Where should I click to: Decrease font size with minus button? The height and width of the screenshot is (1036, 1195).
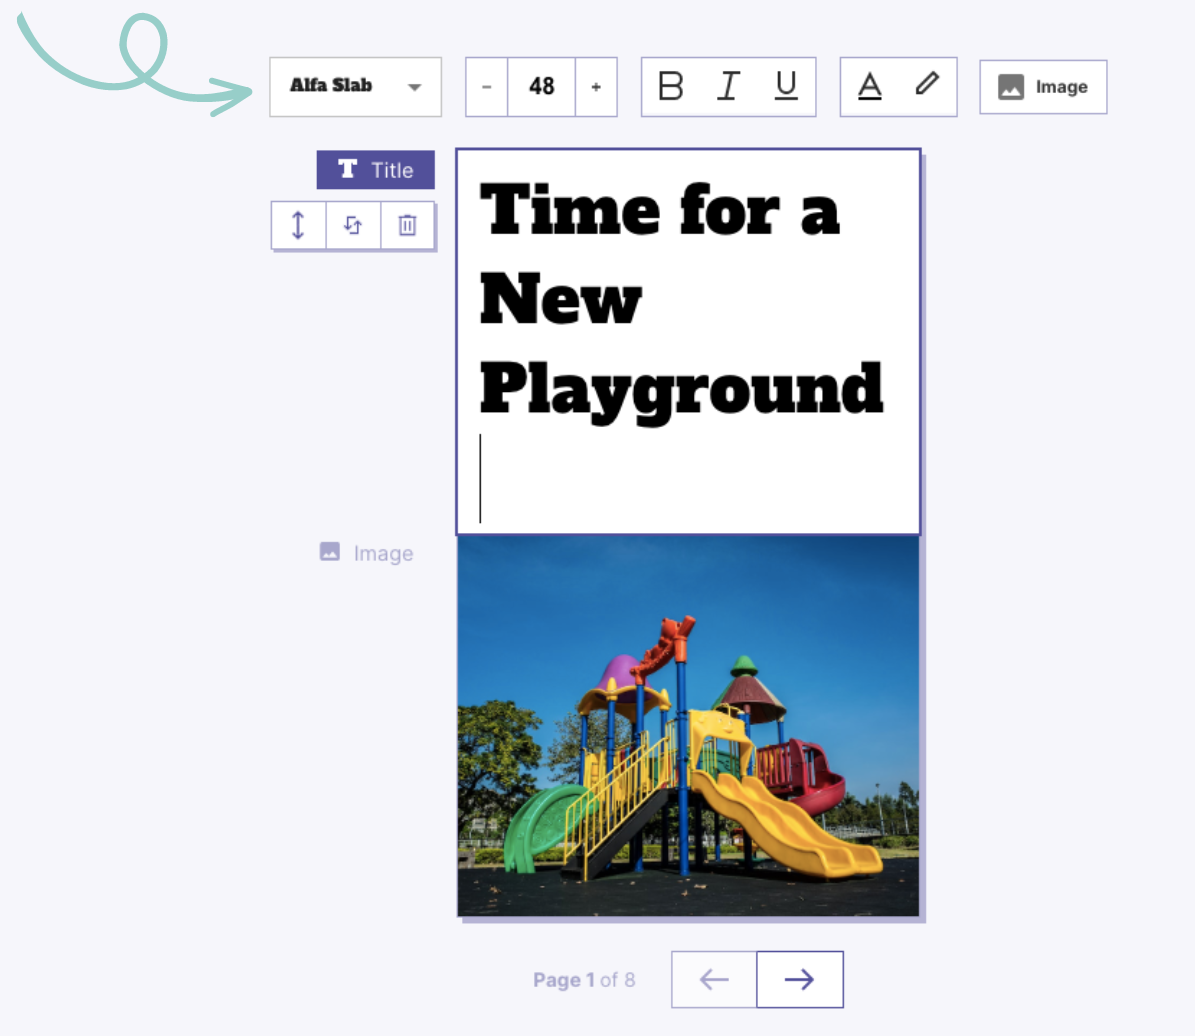click(487, 87)
